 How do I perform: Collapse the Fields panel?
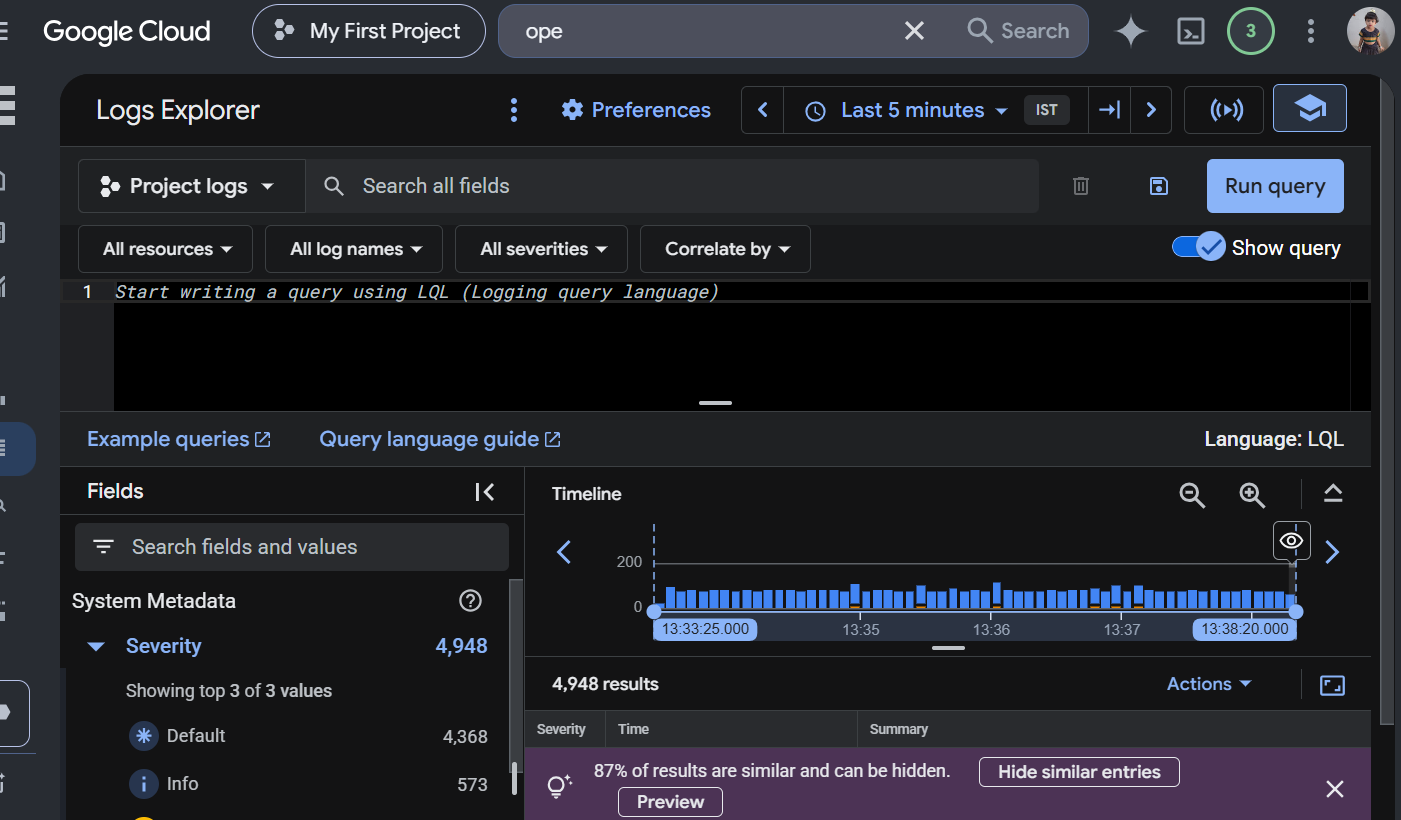(x=485, y=491)
